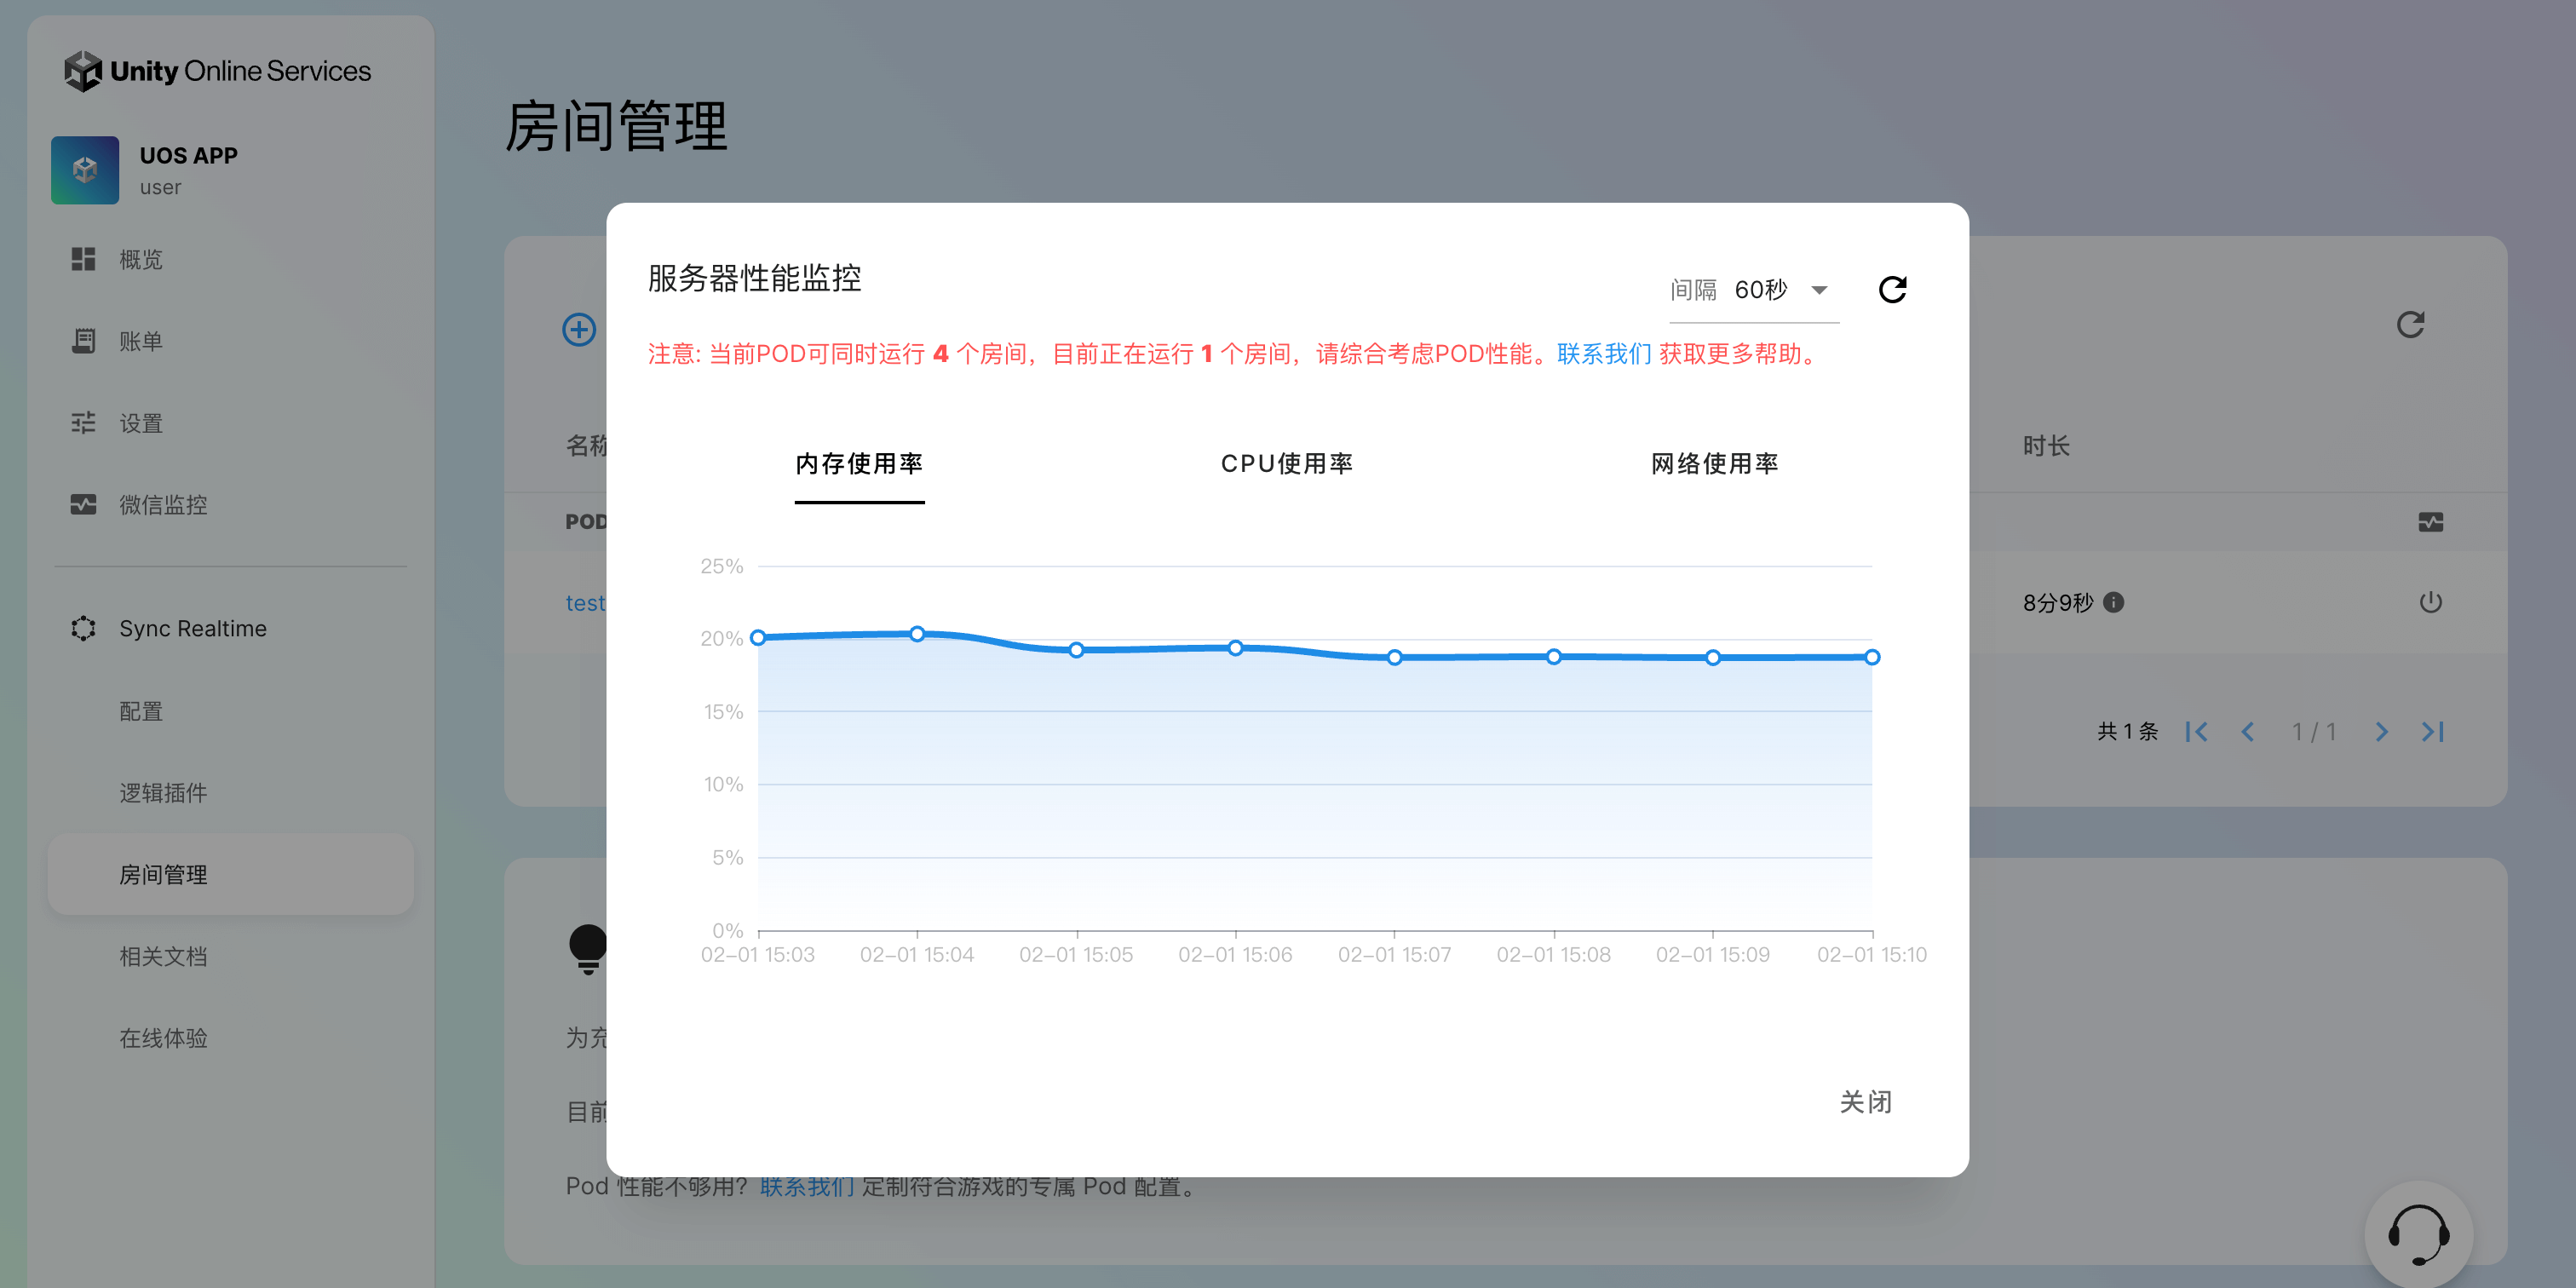
Task: Open the 账单 sidebar item
Action: [x=140, y=342]
